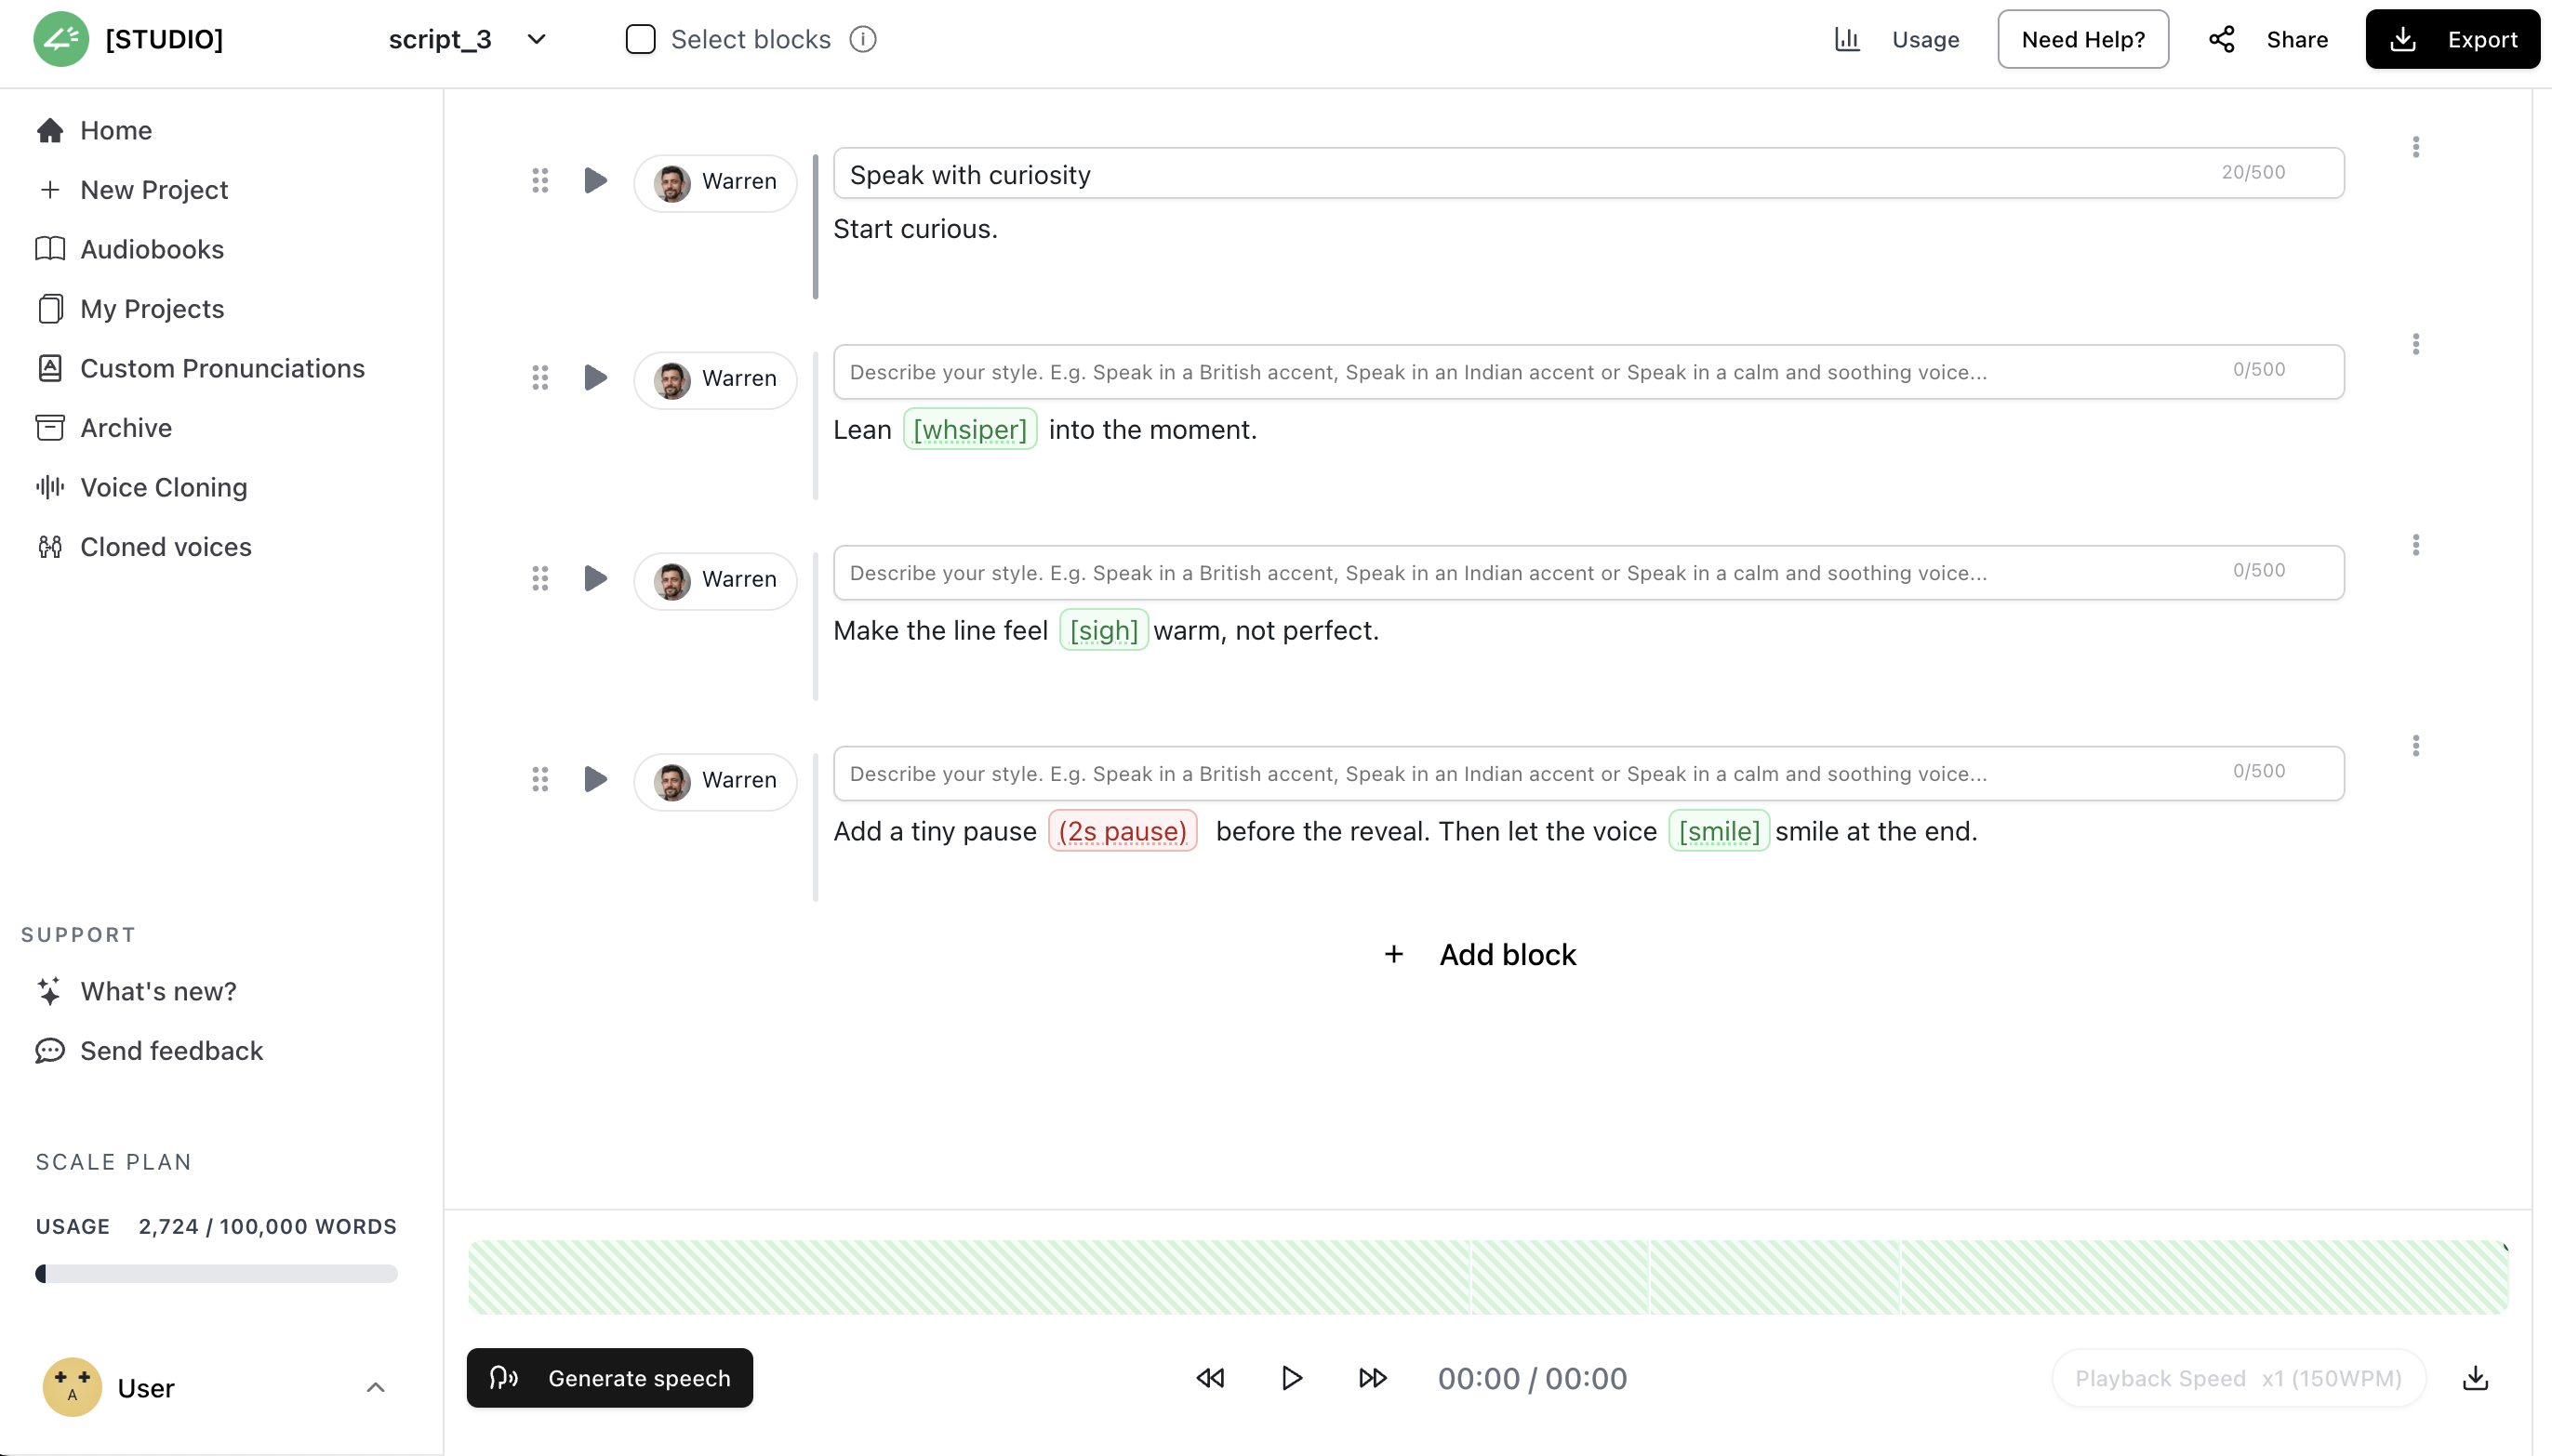Rewind playback
The height and width of the screenshot is (1456, 2552).
pyautogui.click(x=1210, y=1379)
